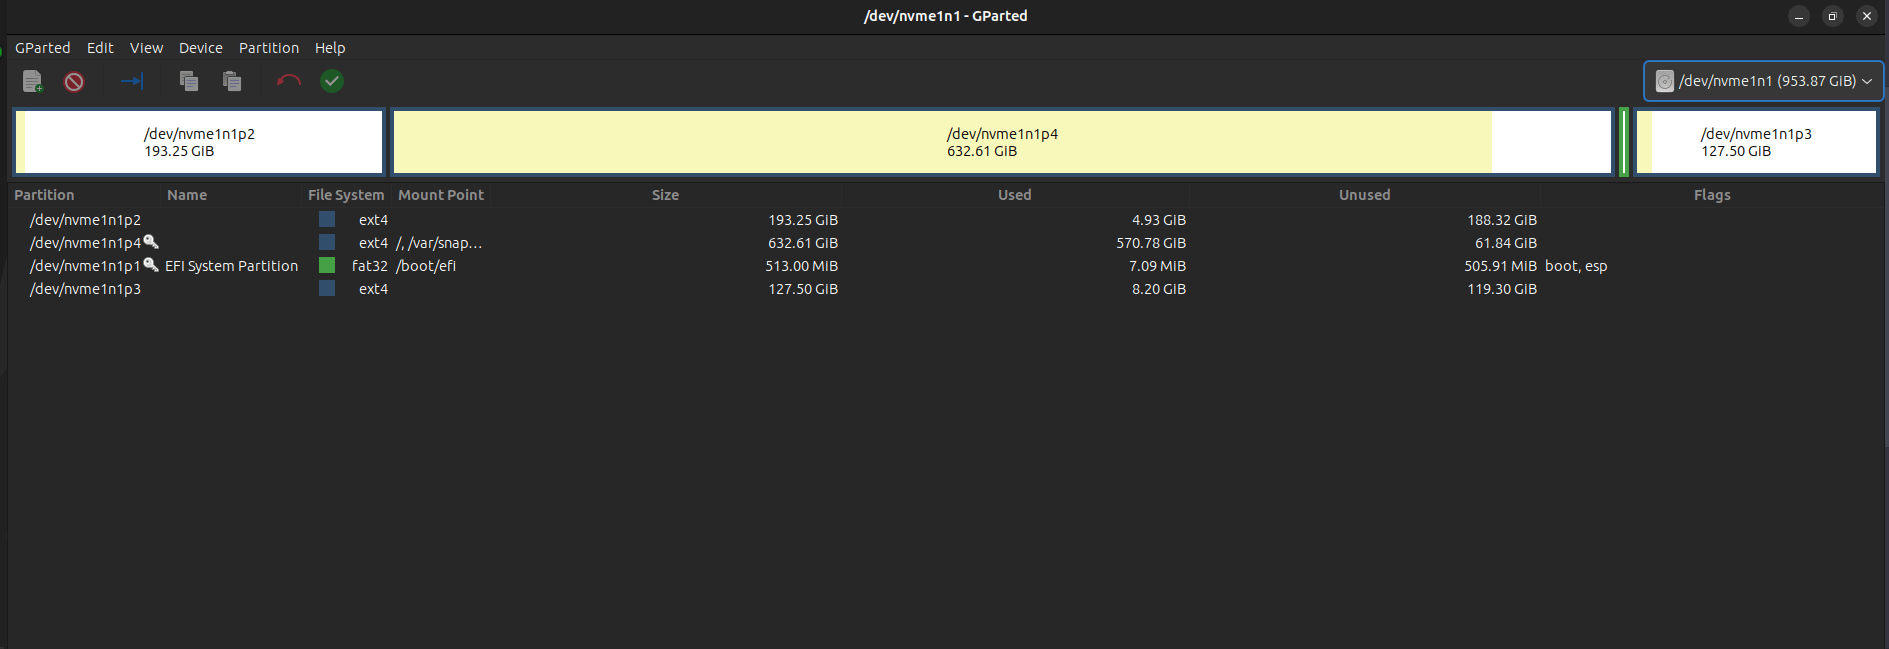Viewport: 1889px width, 649px height.
Task: Click the 7.09 MiB used value
Action: click(1157, 266)
